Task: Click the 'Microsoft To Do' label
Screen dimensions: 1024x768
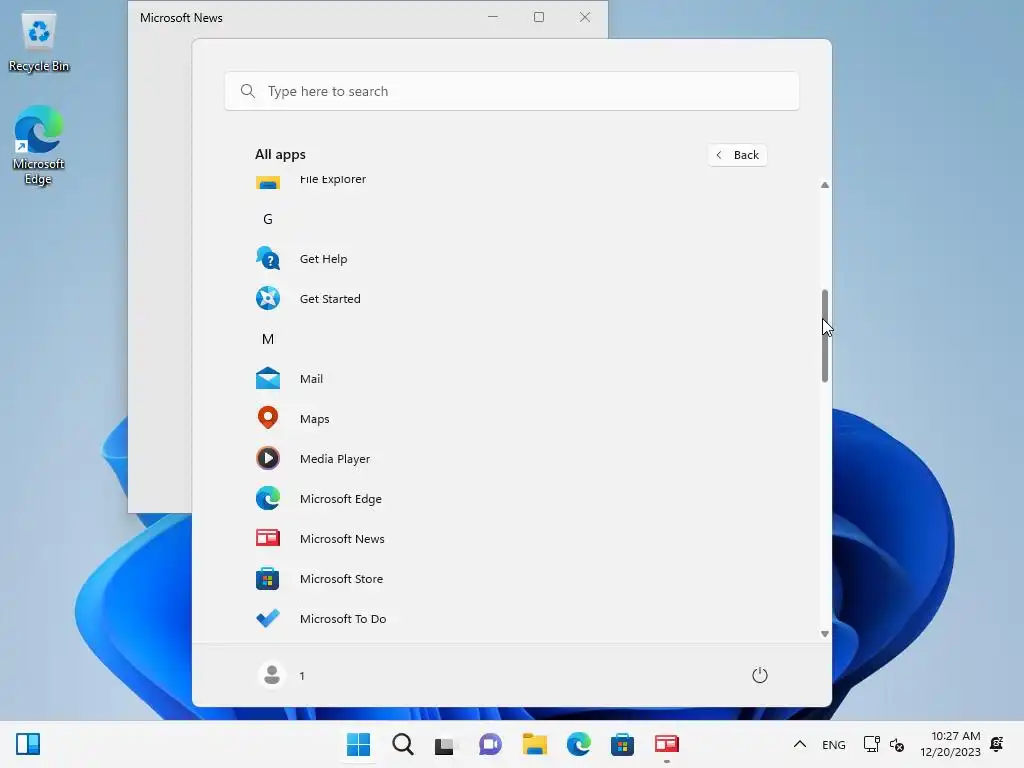Action: (343, 618)
